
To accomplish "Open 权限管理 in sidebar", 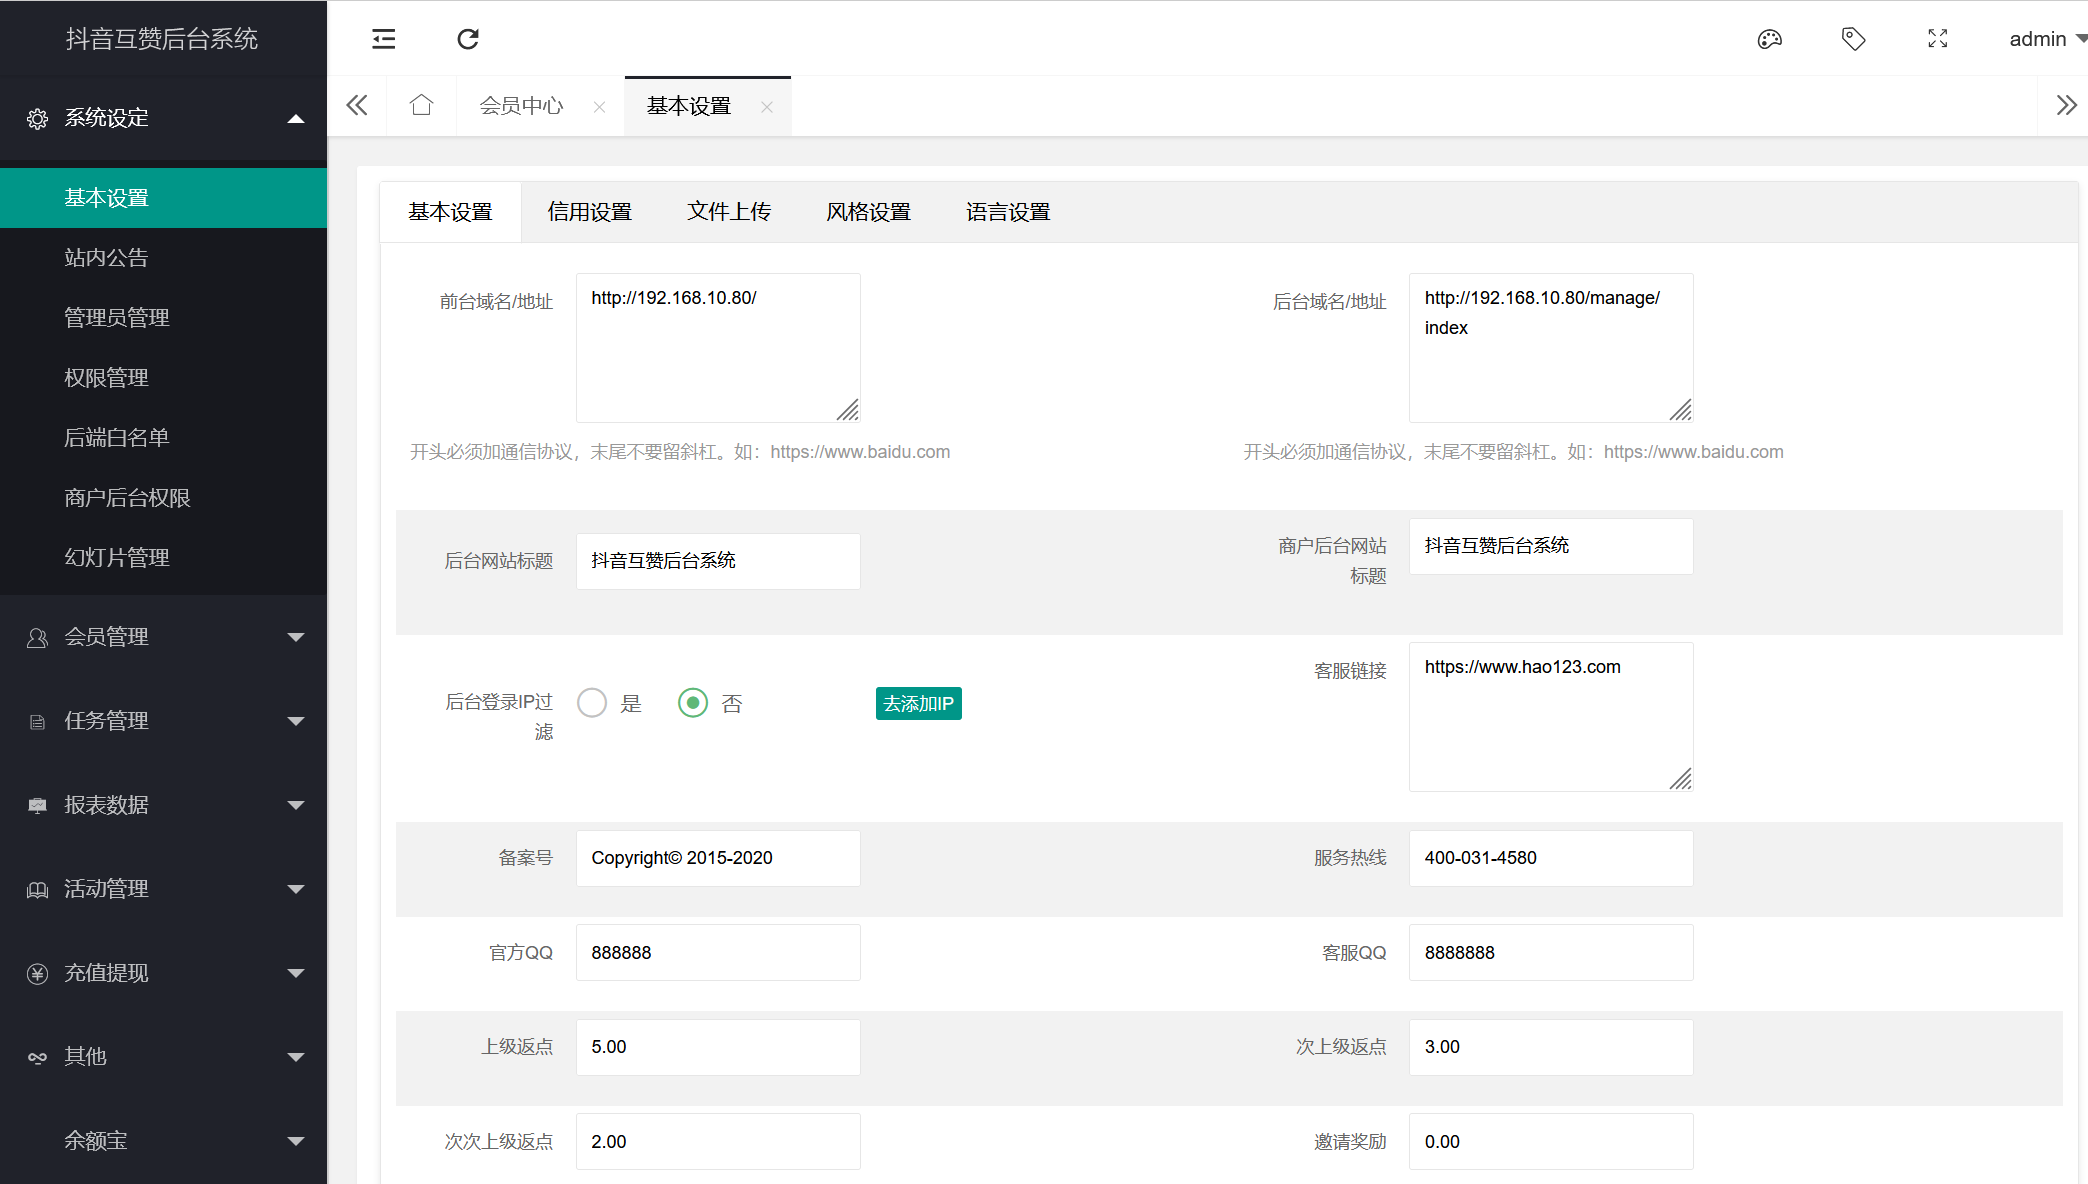I will pyautogui.click(x=164, y=378).
